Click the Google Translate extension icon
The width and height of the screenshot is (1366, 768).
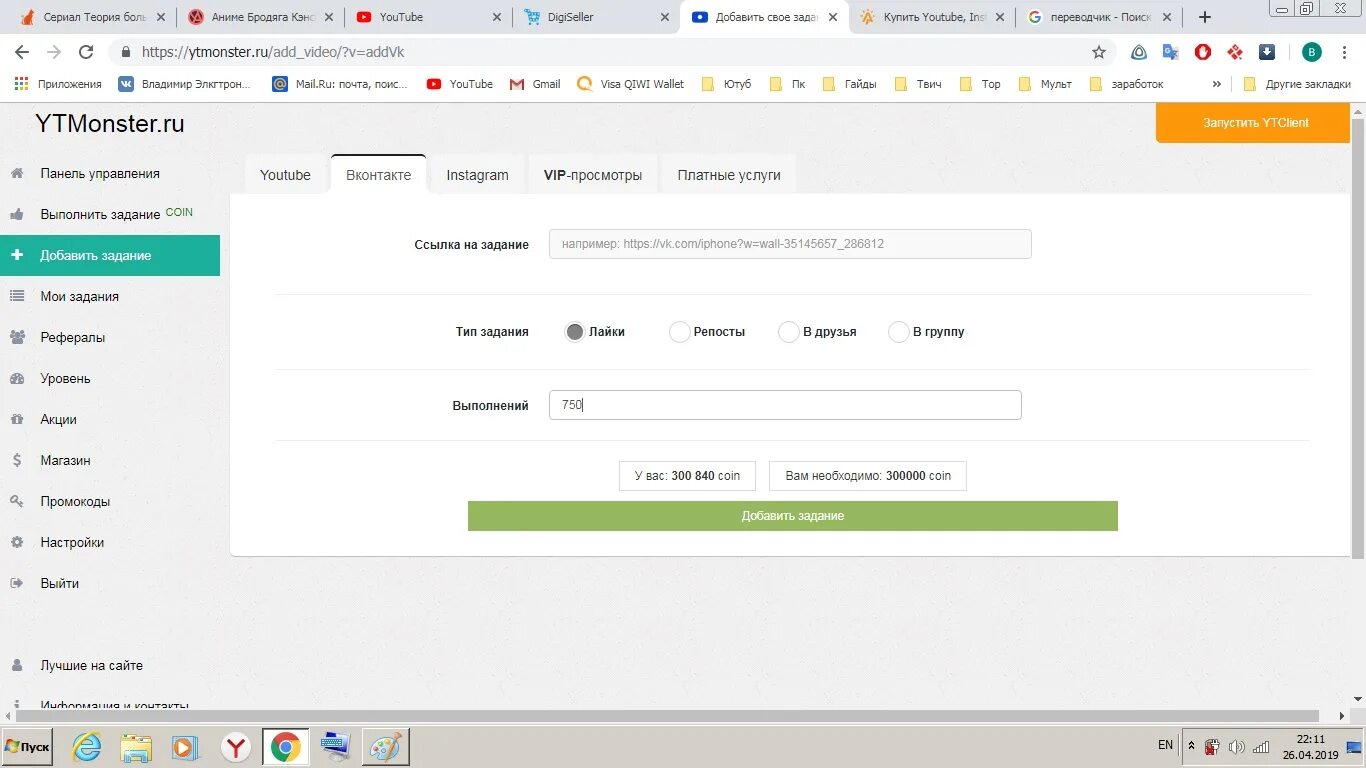1171,52
